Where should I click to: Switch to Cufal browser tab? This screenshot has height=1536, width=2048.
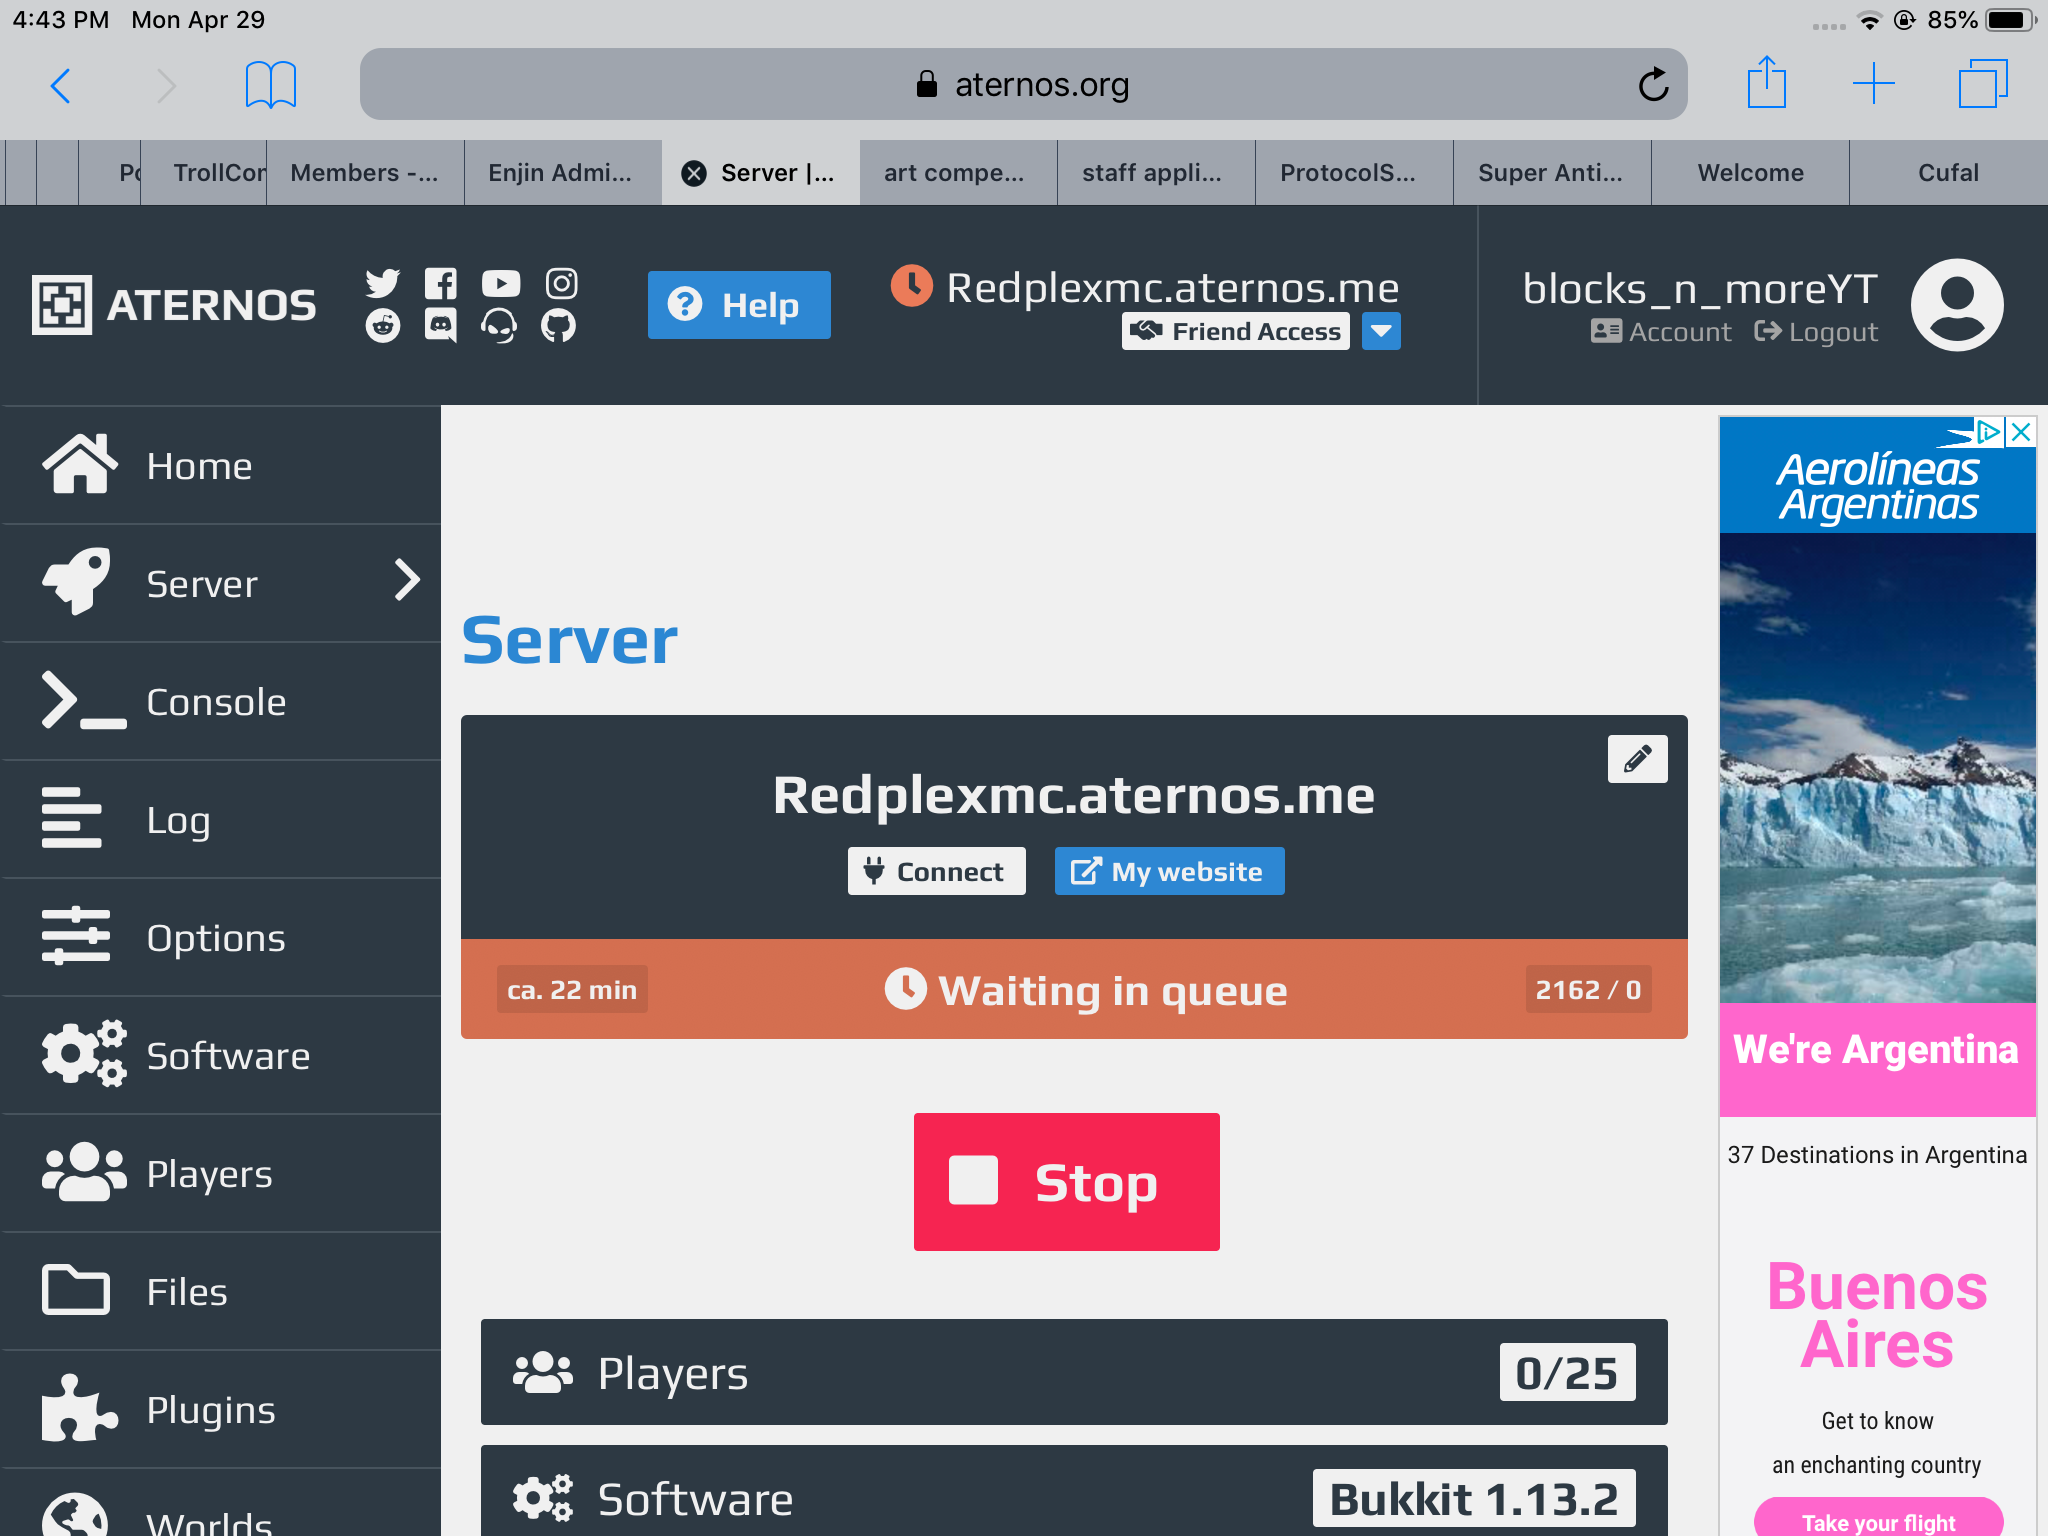click(x=1949, y=173)
